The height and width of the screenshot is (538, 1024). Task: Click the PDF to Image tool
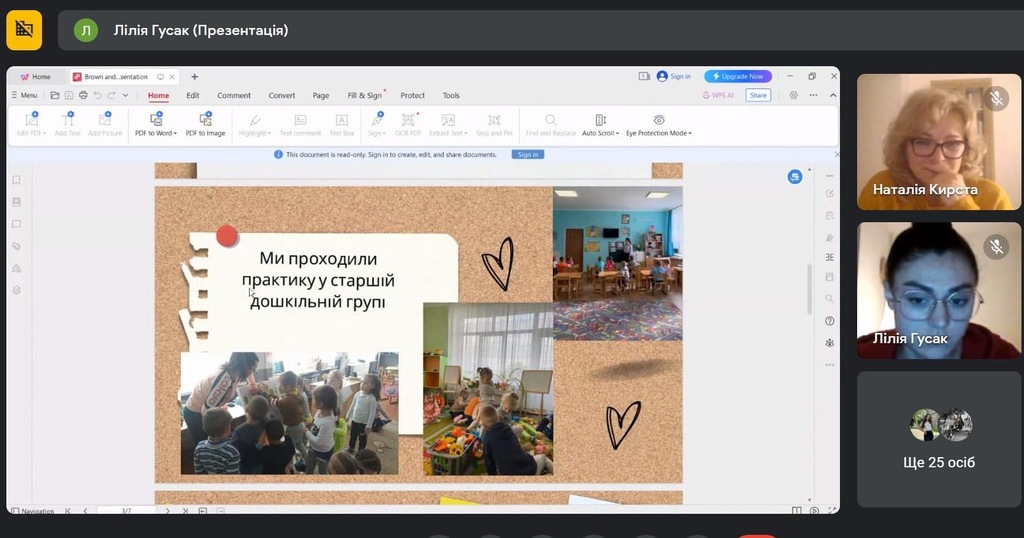[x=205, y=124]
